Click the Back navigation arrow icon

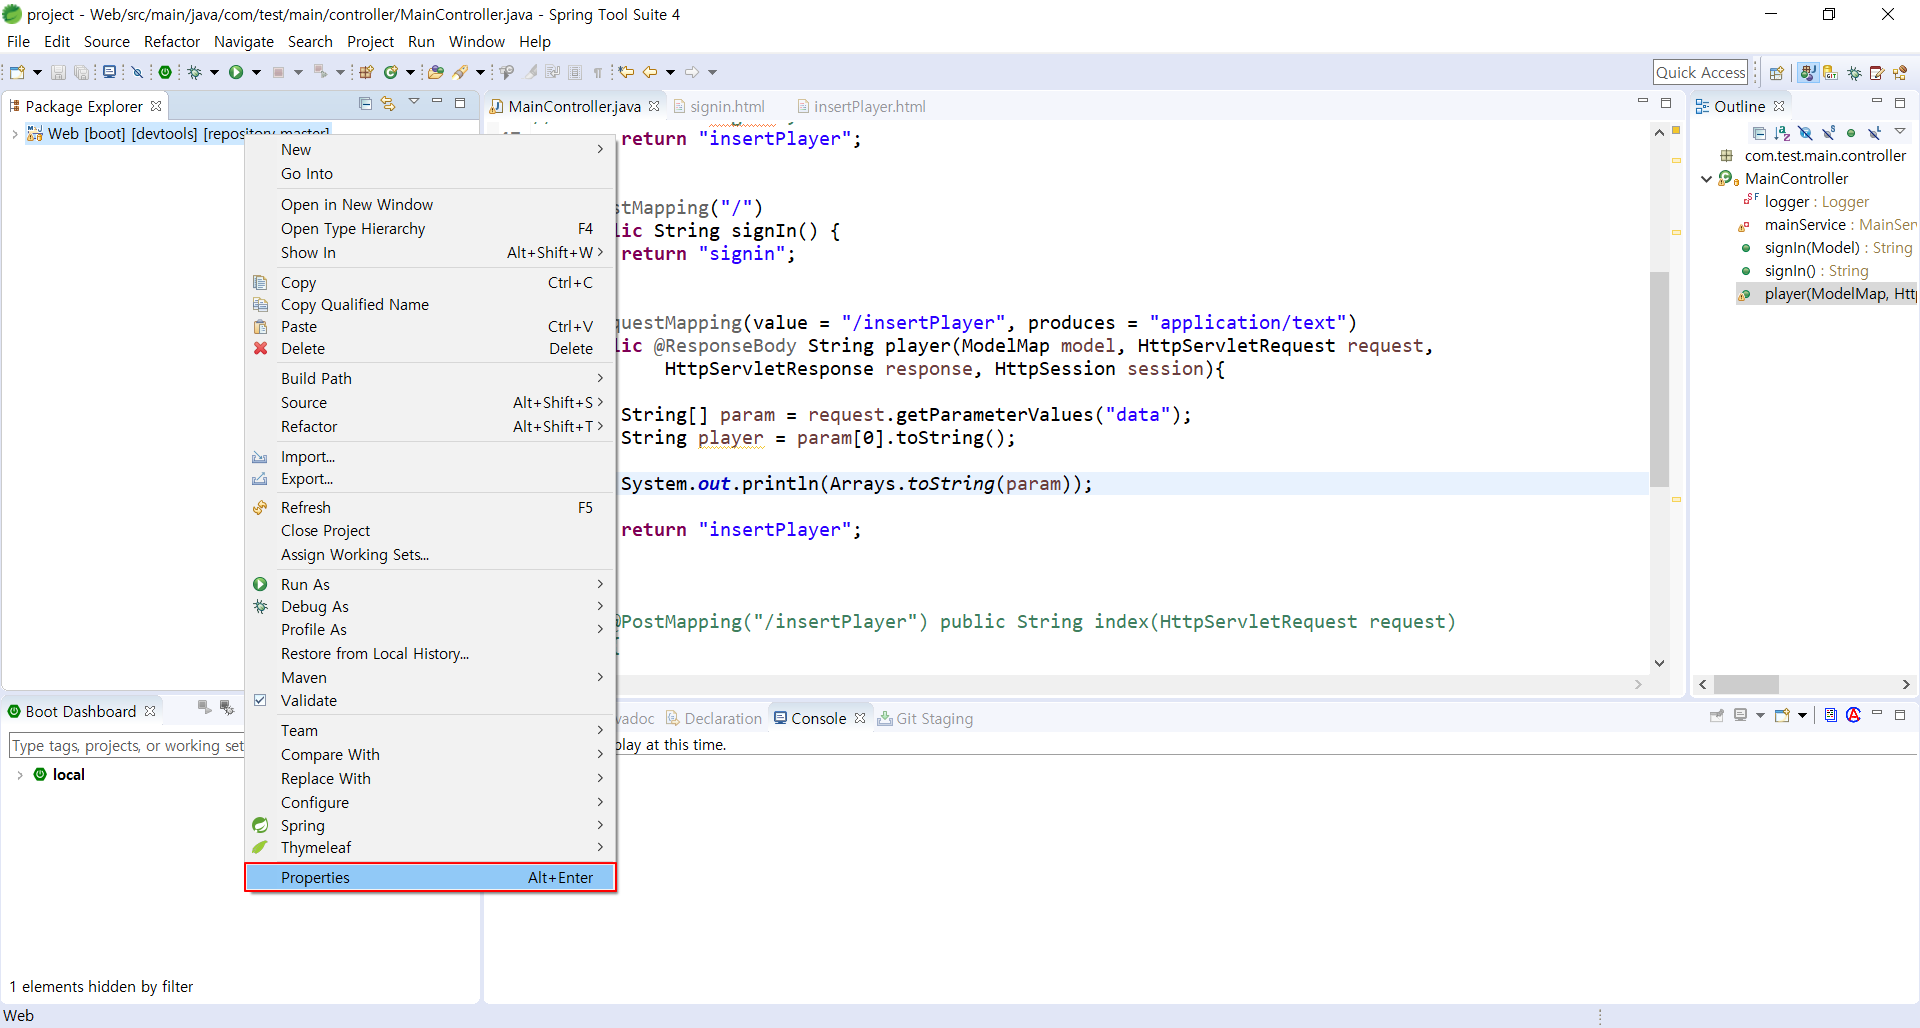pos(650,72)
